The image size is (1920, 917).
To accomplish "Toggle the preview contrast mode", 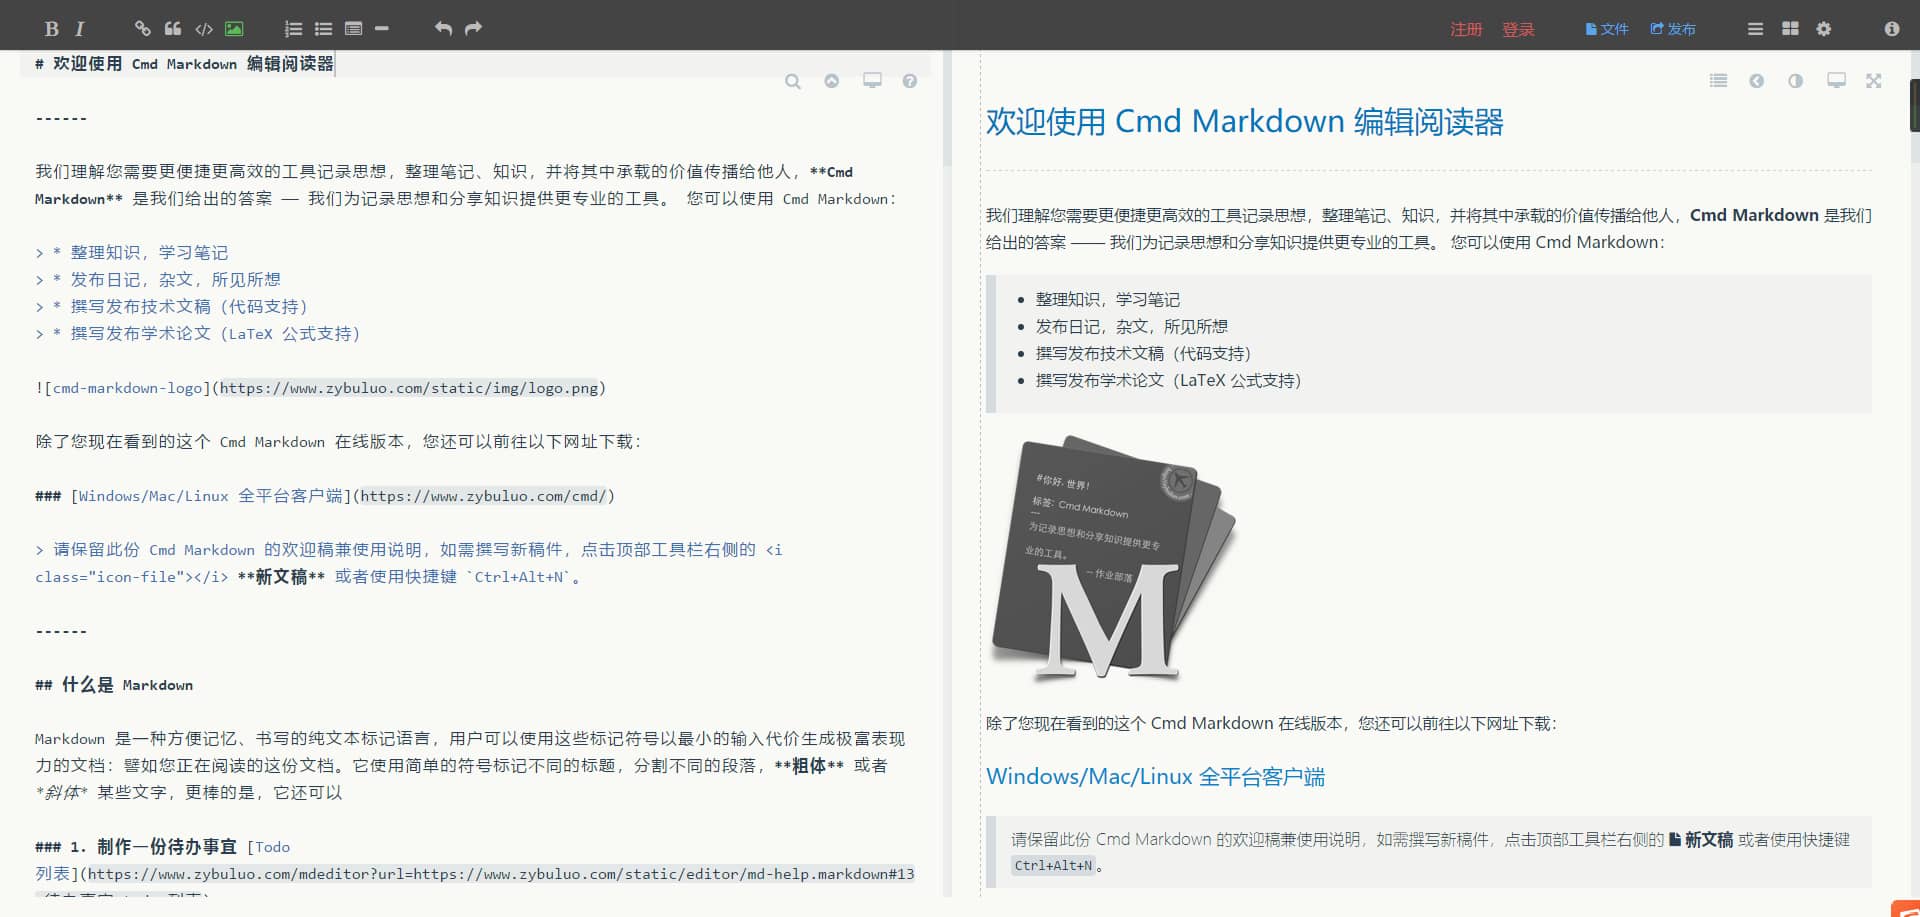I will click(x=1796, y=81).
